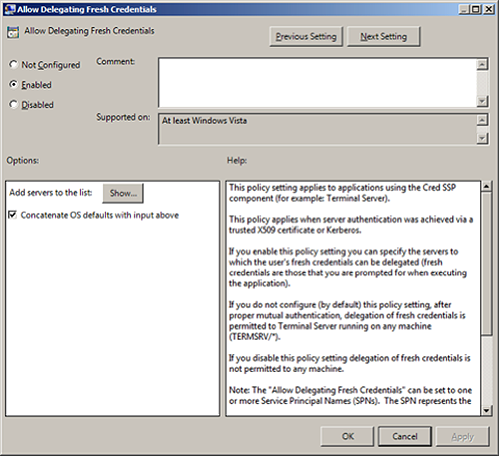Screen dimensions: 500x457
Task: Click the policy setting icon beside the title
Action: [x=13, y=32]
